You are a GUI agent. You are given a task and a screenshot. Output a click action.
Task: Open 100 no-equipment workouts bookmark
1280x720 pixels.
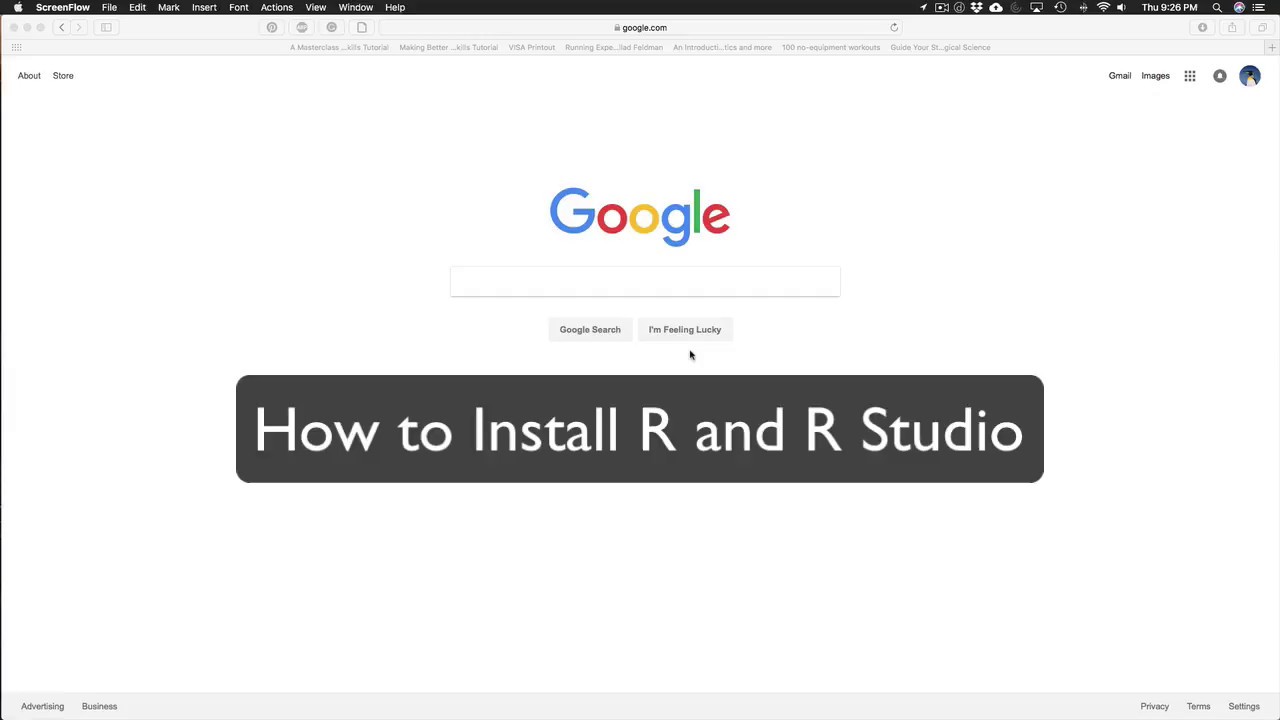pyautogui.click(x=831, y=47)
